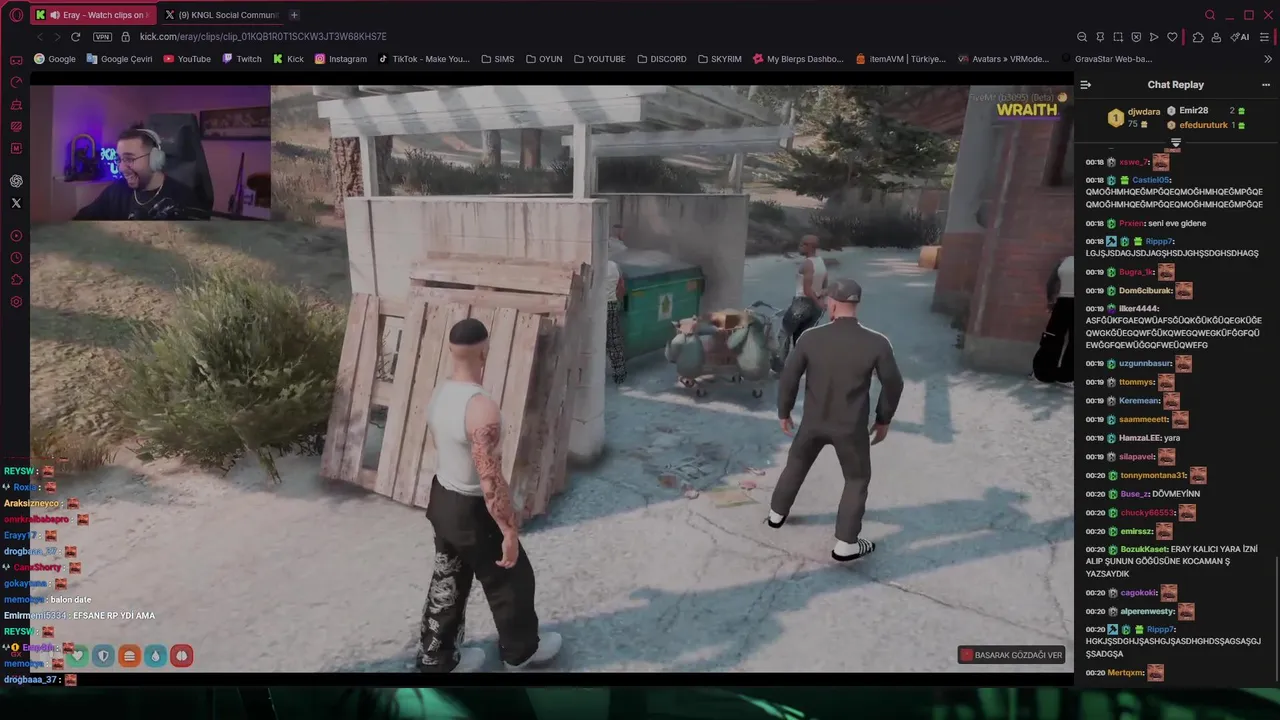Open My Blerps Dashboard bookmark

pyautogui.click(x=798, y=59)
